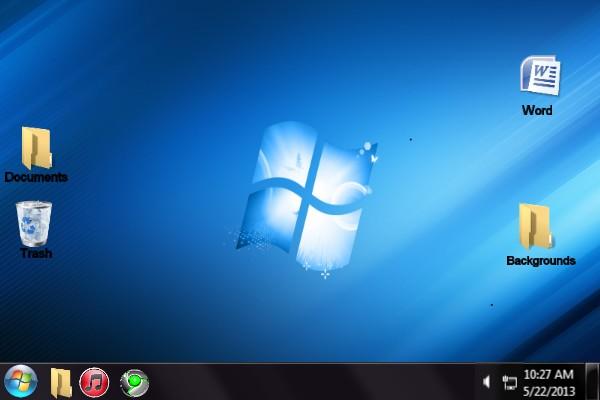
Task: Click the 'Word' shortcut text label
Action: pos(537,110)
